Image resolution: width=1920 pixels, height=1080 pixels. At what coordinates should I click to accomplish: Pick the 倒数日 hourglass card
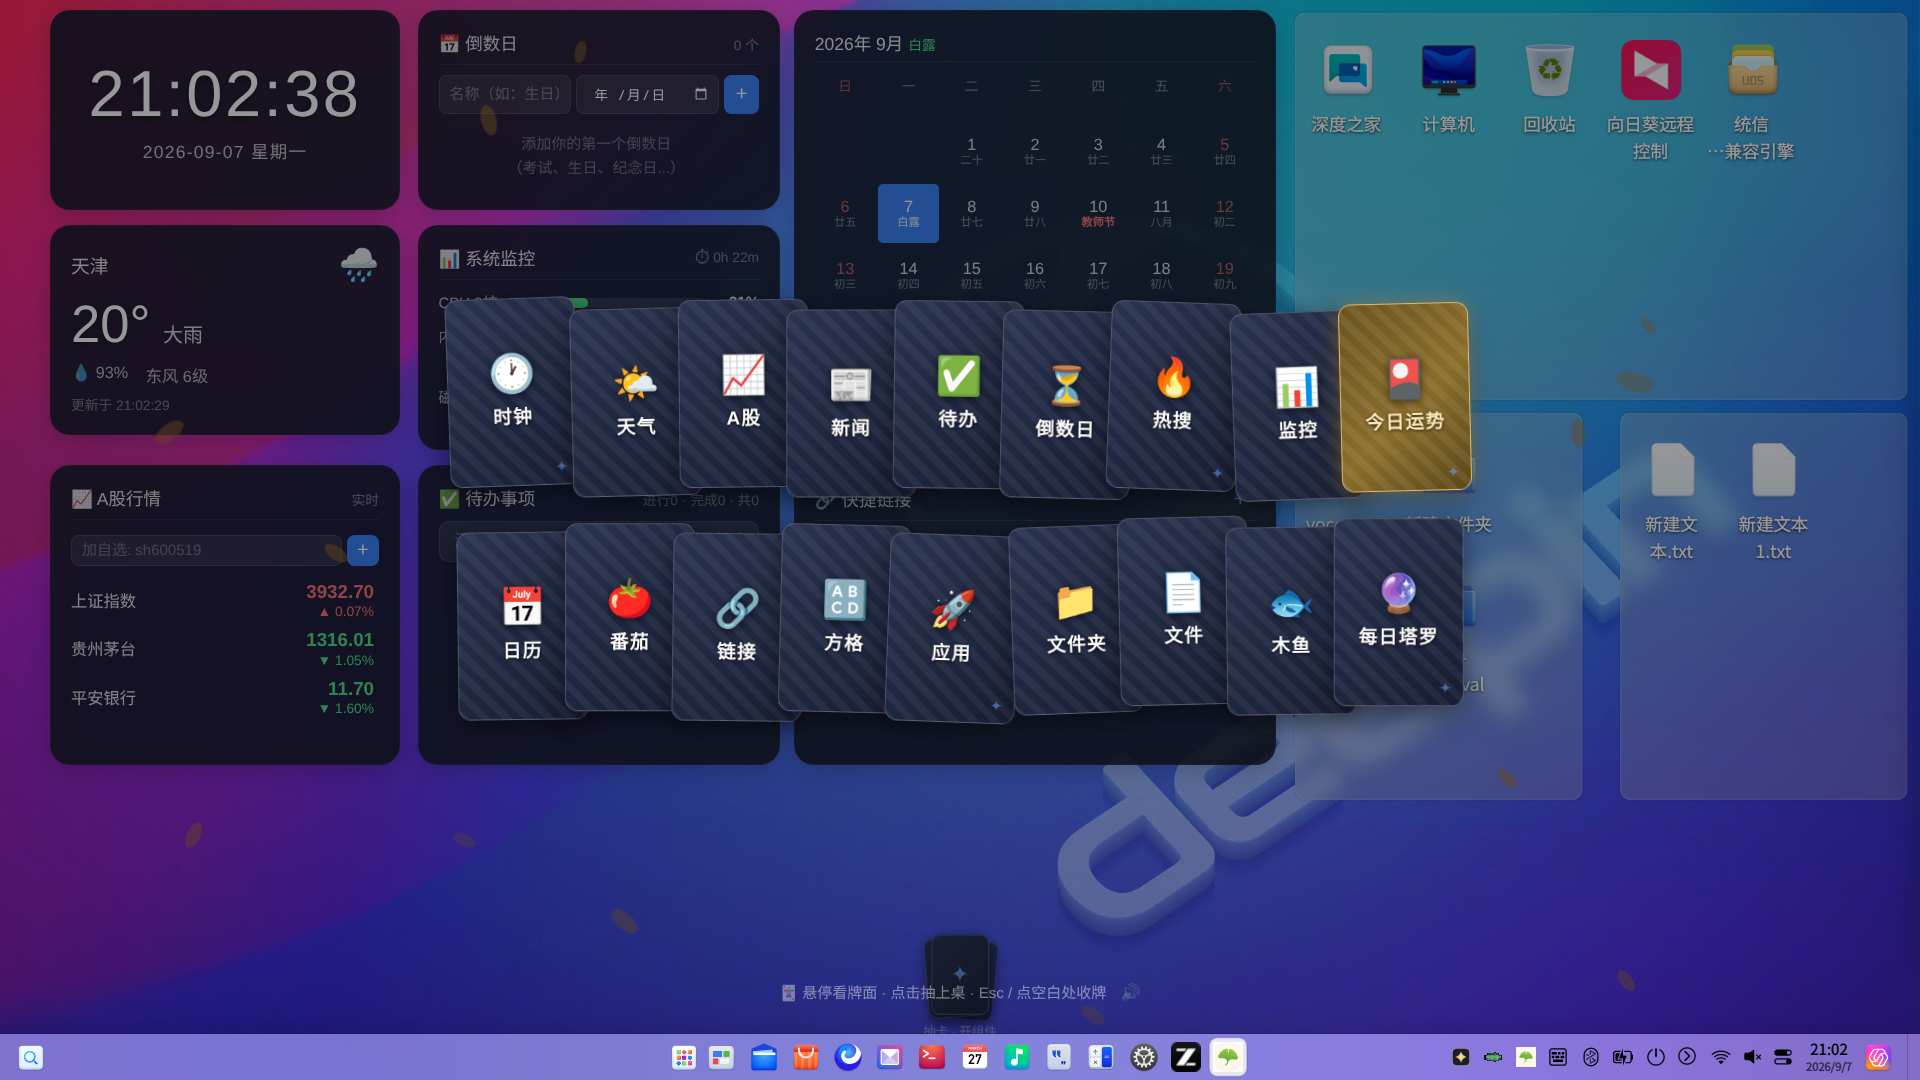(x=1064, y=404)
